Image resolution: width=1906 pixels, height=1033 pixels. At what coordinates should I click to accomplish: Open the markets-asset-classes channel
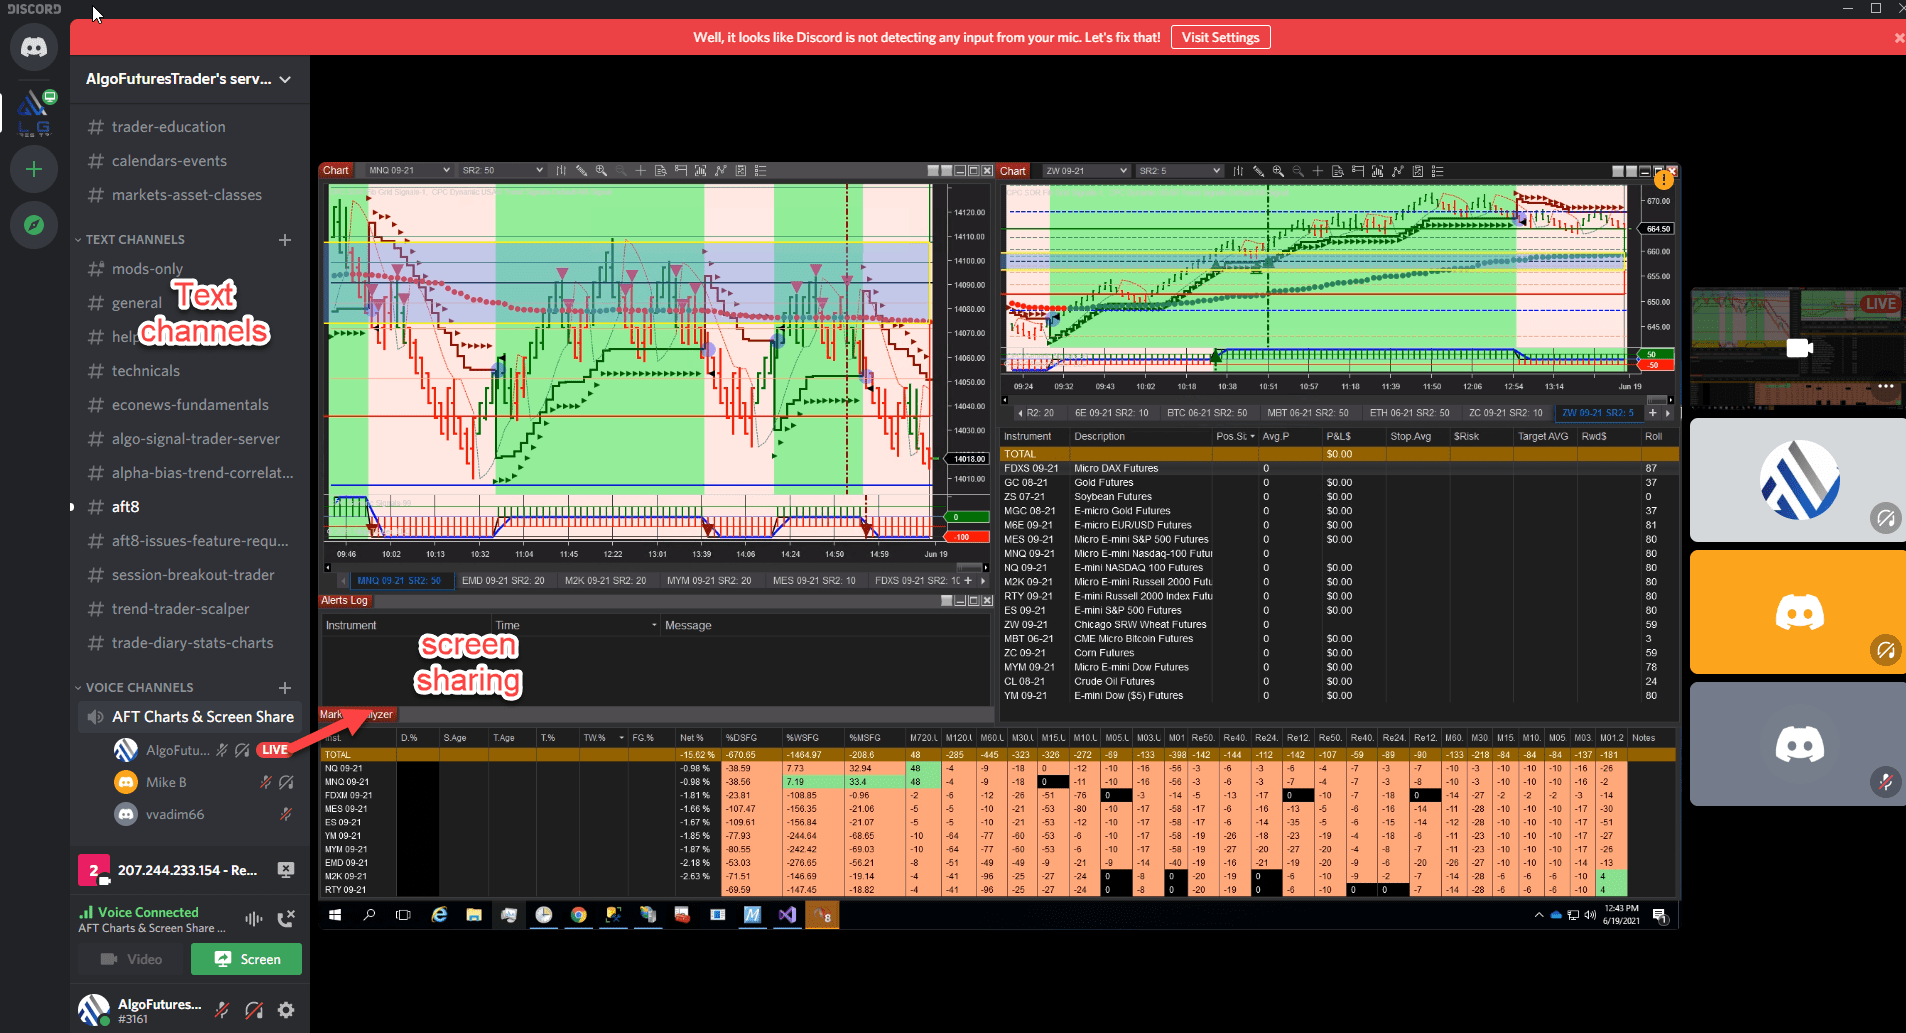click(x=189, y=195)
